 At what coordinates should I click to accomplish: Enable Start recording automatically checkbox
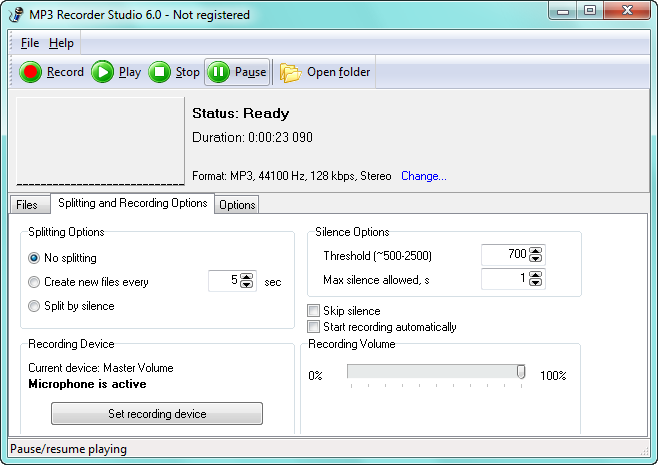coord(313,327)
